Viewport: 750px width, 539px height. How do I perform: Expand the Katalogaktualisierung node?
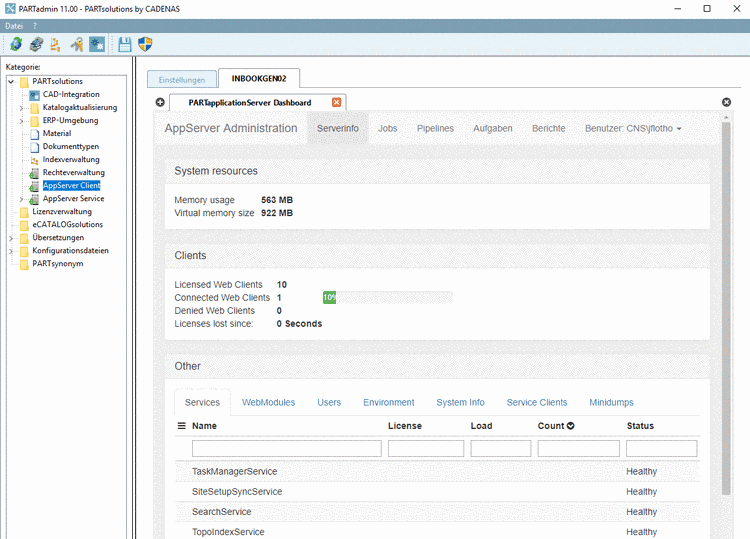pyautogui.click(x=21, y=108)
